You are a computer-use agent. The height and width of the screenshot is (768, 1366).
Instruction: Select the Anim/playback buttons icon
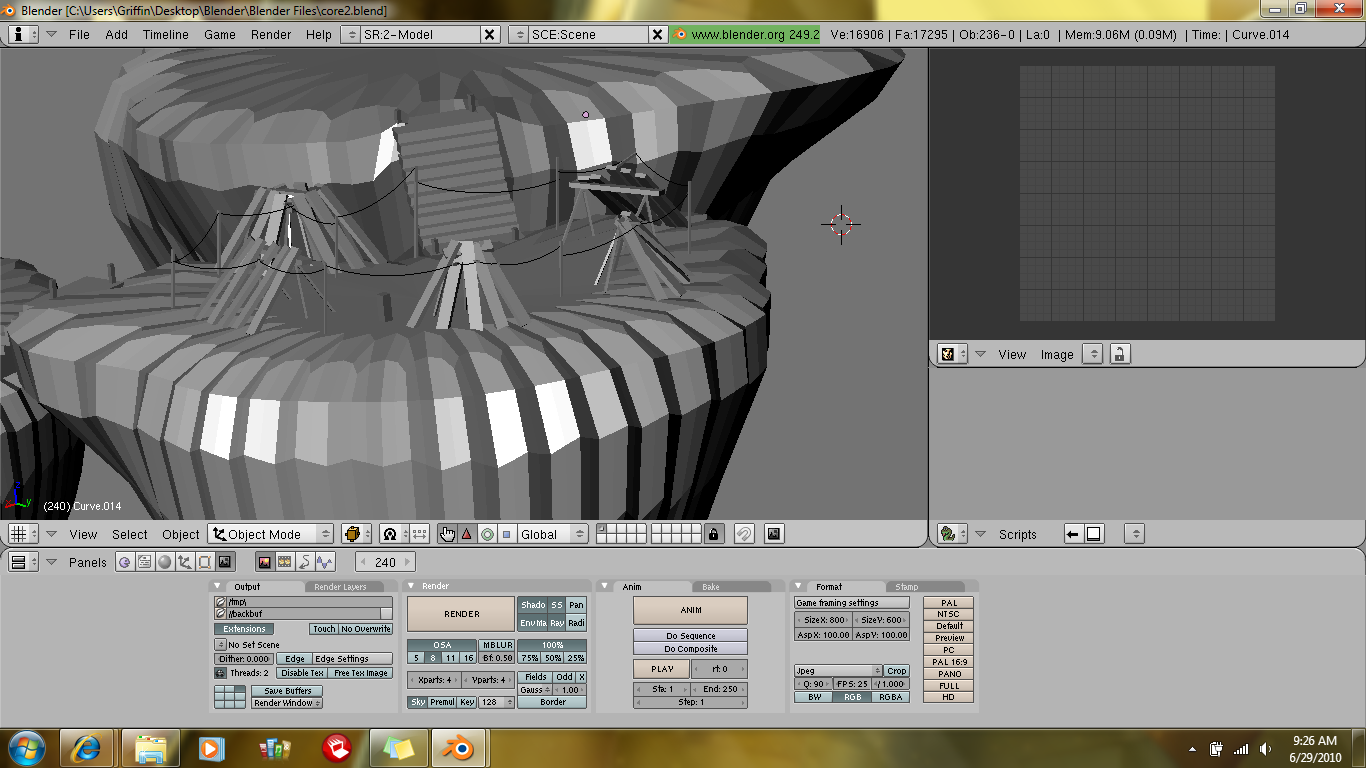(x=305, y=562)
